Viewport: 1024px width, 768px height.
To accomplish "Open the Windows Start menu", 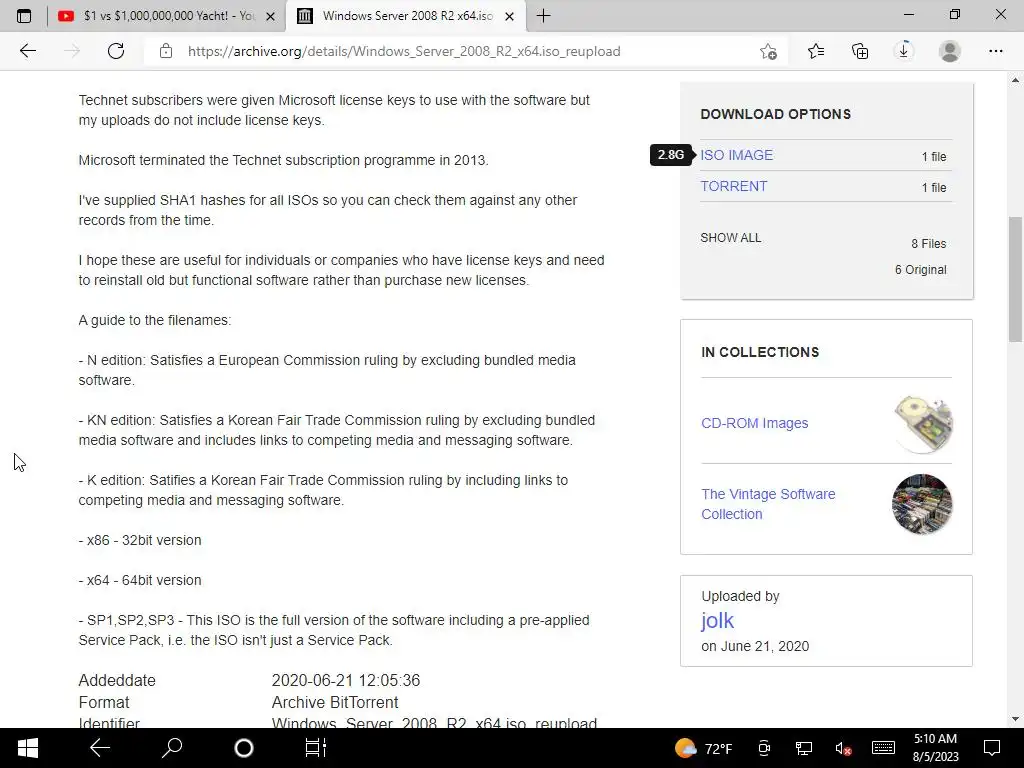I will [x=27, y=748].
